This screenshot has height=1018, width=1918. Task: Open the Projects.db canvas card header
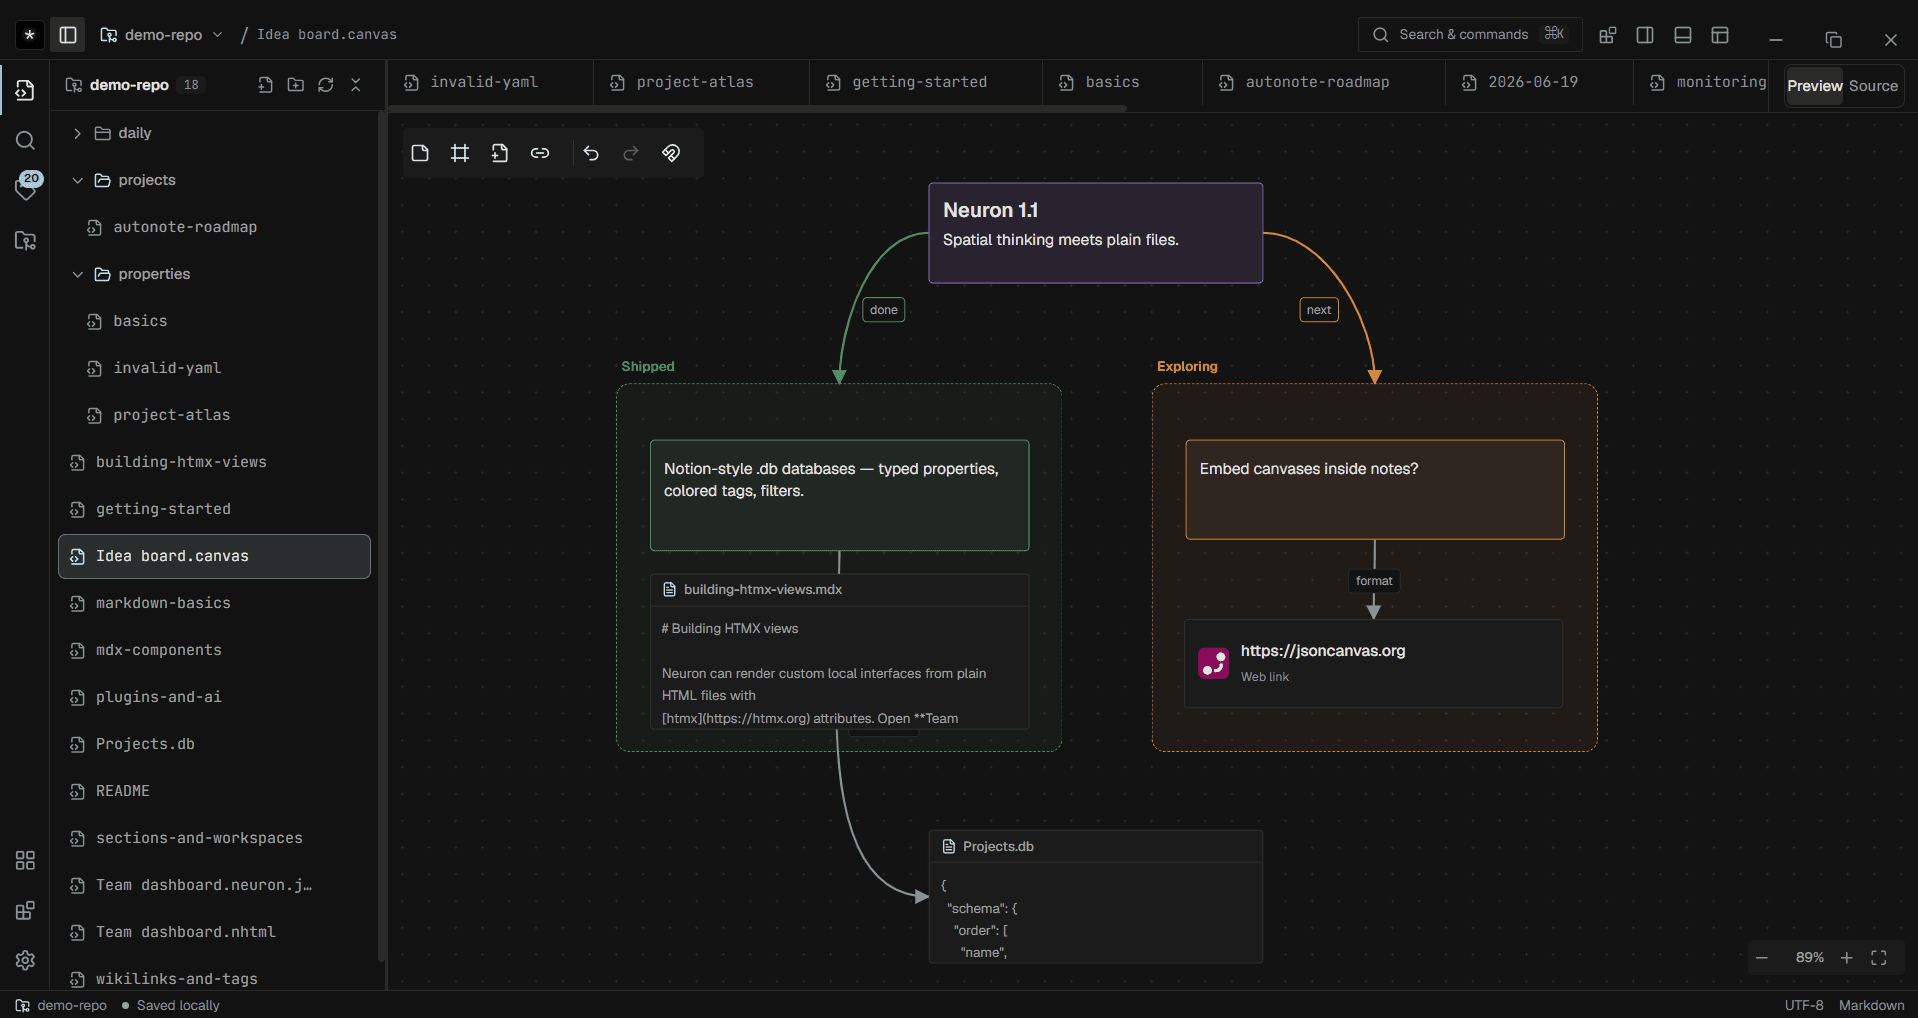click(x=1095, y=847)
